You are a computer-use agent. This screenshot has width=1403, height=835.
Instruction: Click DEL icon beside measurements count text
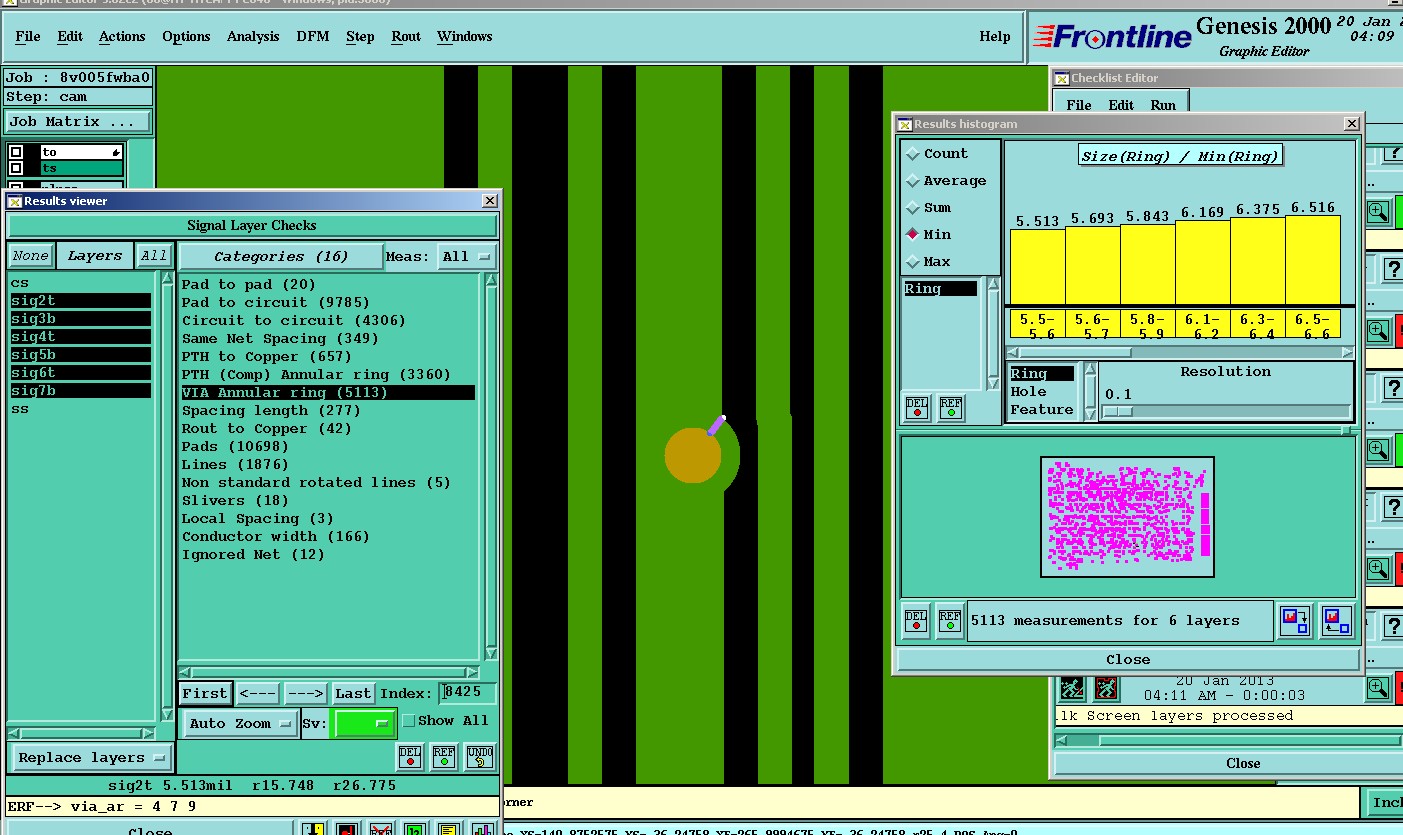(915, 621)
